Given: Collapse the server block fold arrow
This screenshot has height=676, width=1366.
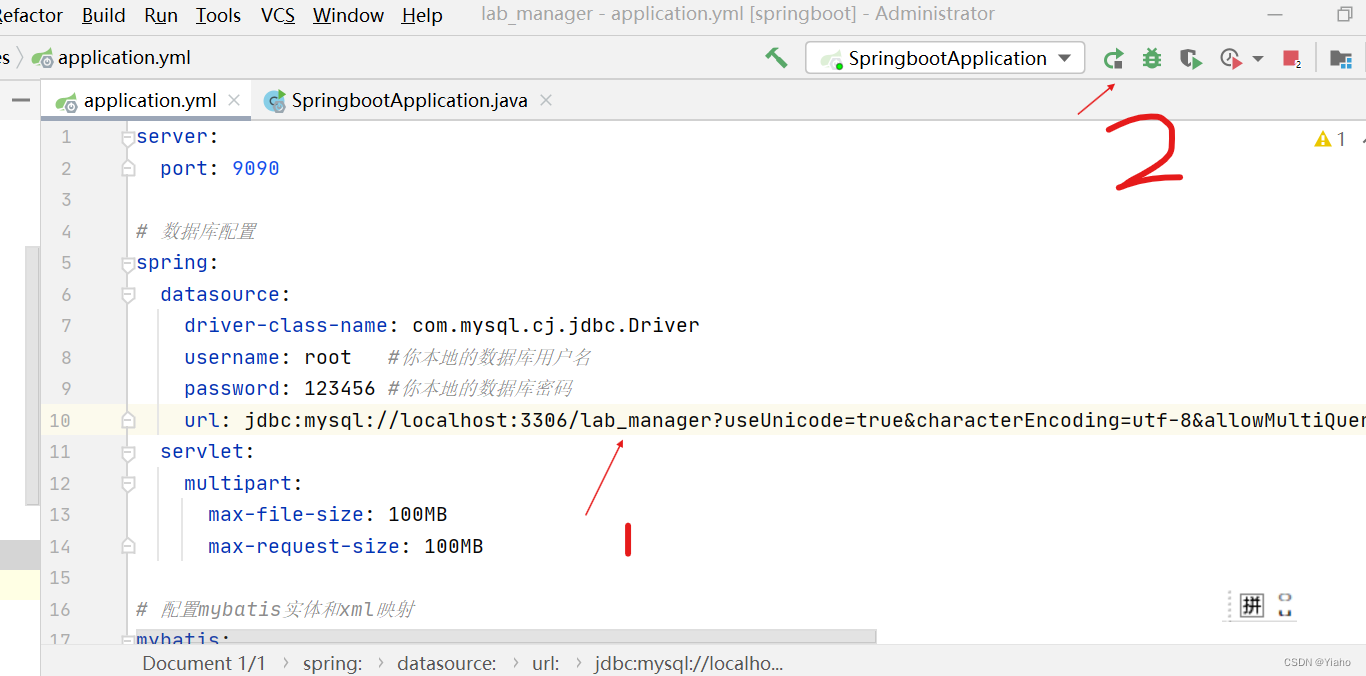Looking at the screenshot, I should 126,136.
